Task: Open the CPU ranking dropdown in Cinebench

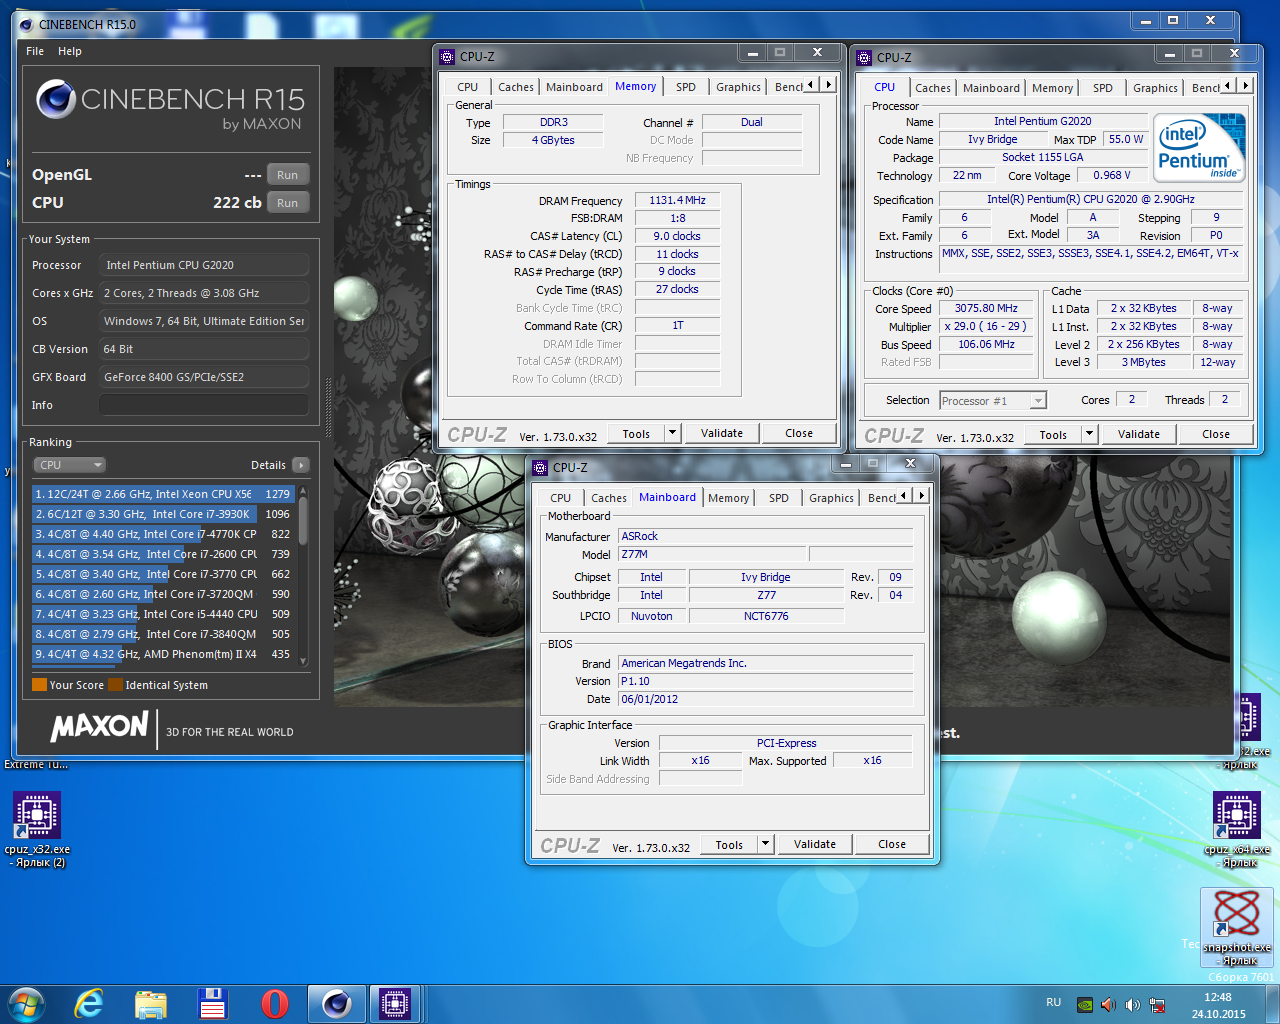Action: (69, 465)
